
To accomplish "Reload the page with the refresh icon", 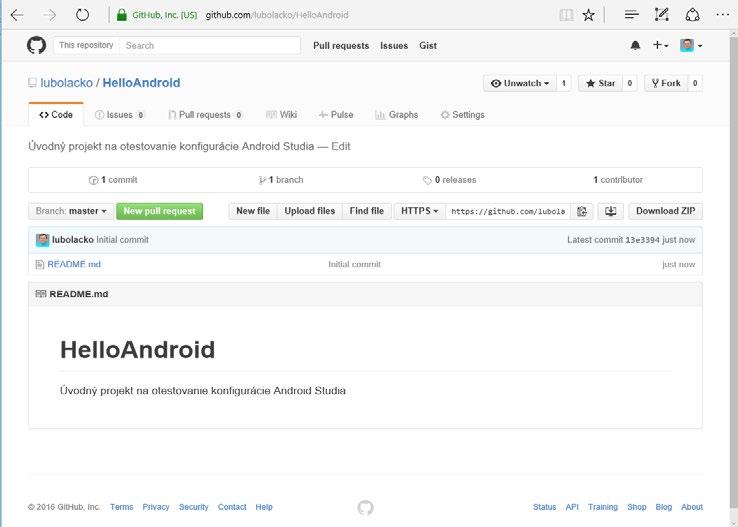I will (82, 15).
